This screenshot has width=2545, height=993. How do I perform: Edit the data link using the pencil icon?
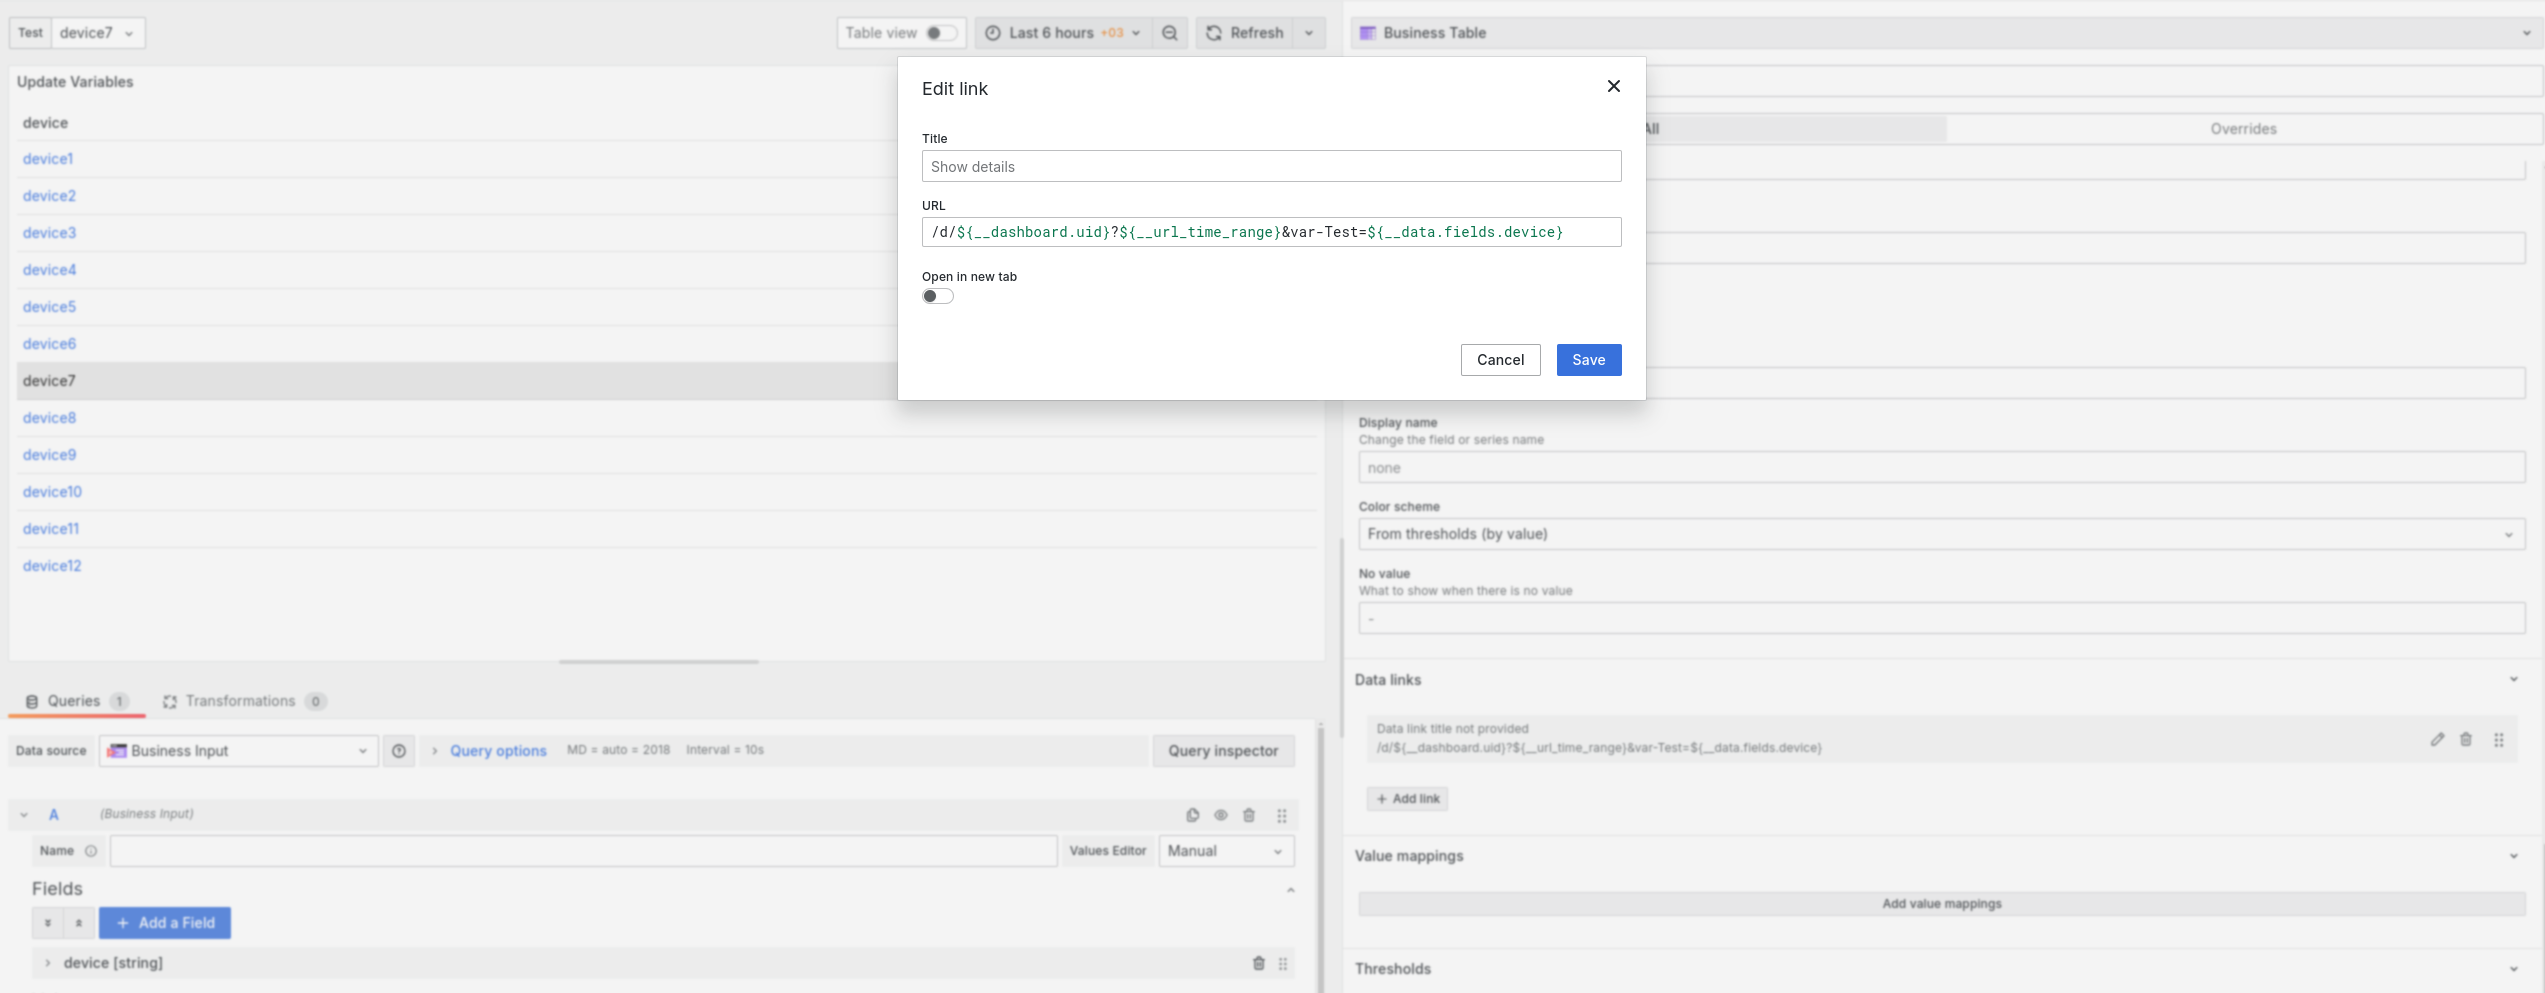click(x=2437, y=740)
